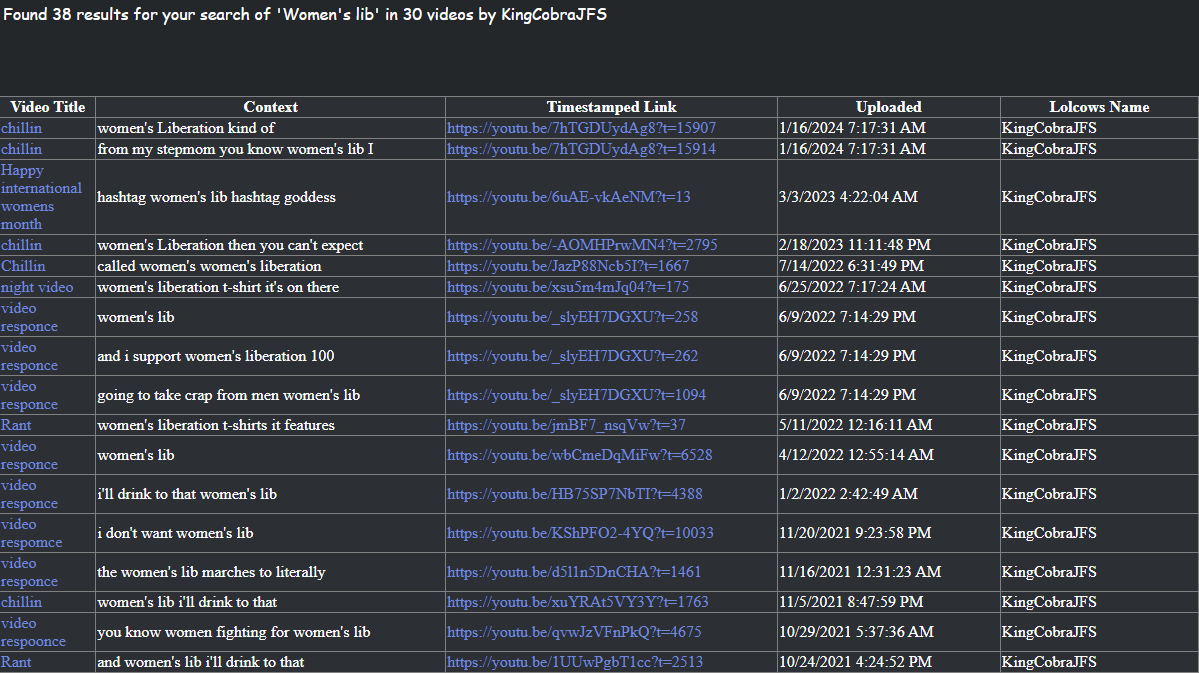The width and height of the screenshot is (1199, 673).
Task: Click the 'Lolcows Name' column header
Action: click(1099, 107)
